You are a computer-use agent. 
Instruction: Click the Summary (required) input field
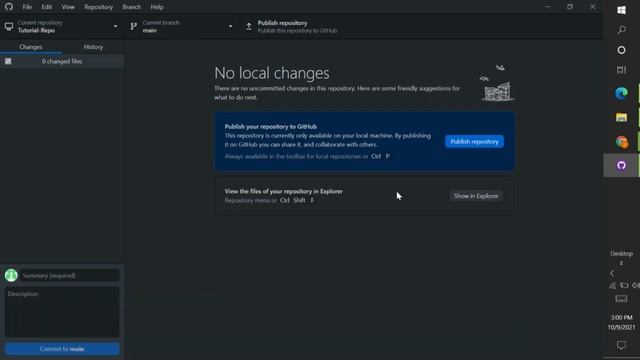(x=70, y=276)
